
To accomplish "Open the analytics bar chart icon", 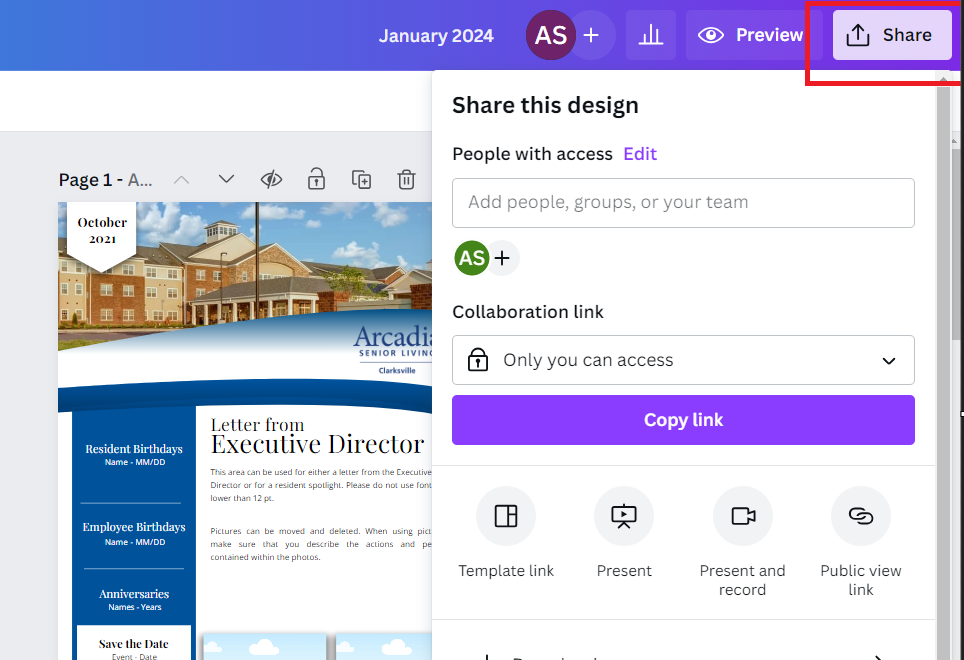I will [x=650, y=35].
